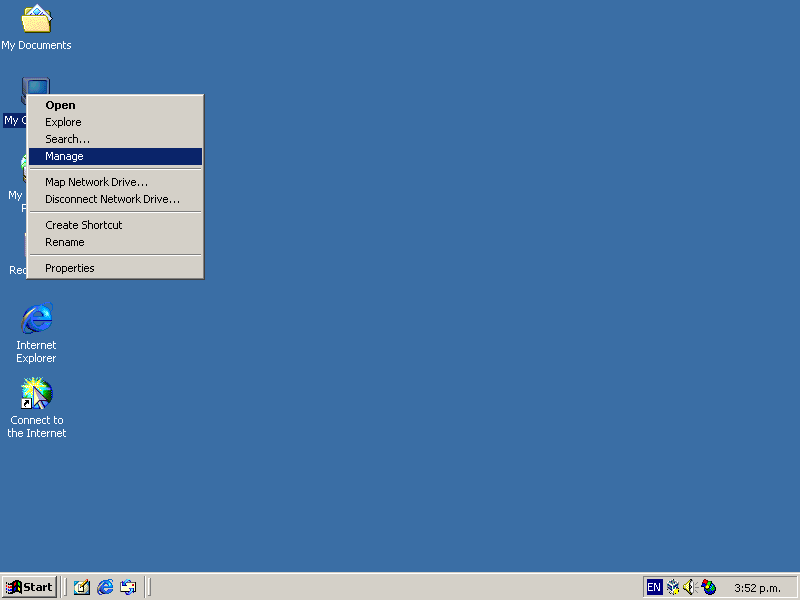Screen dimensions: 800x600
Task: Click Search... in the context menu
Action: point(115,139)
